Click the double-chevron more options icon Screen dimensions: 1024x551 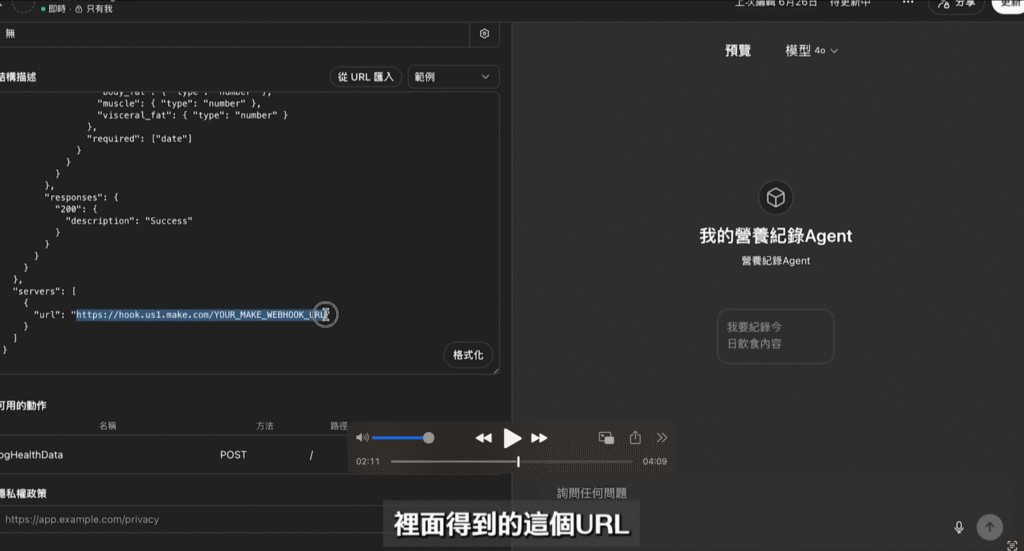click(x=662, y=438)
